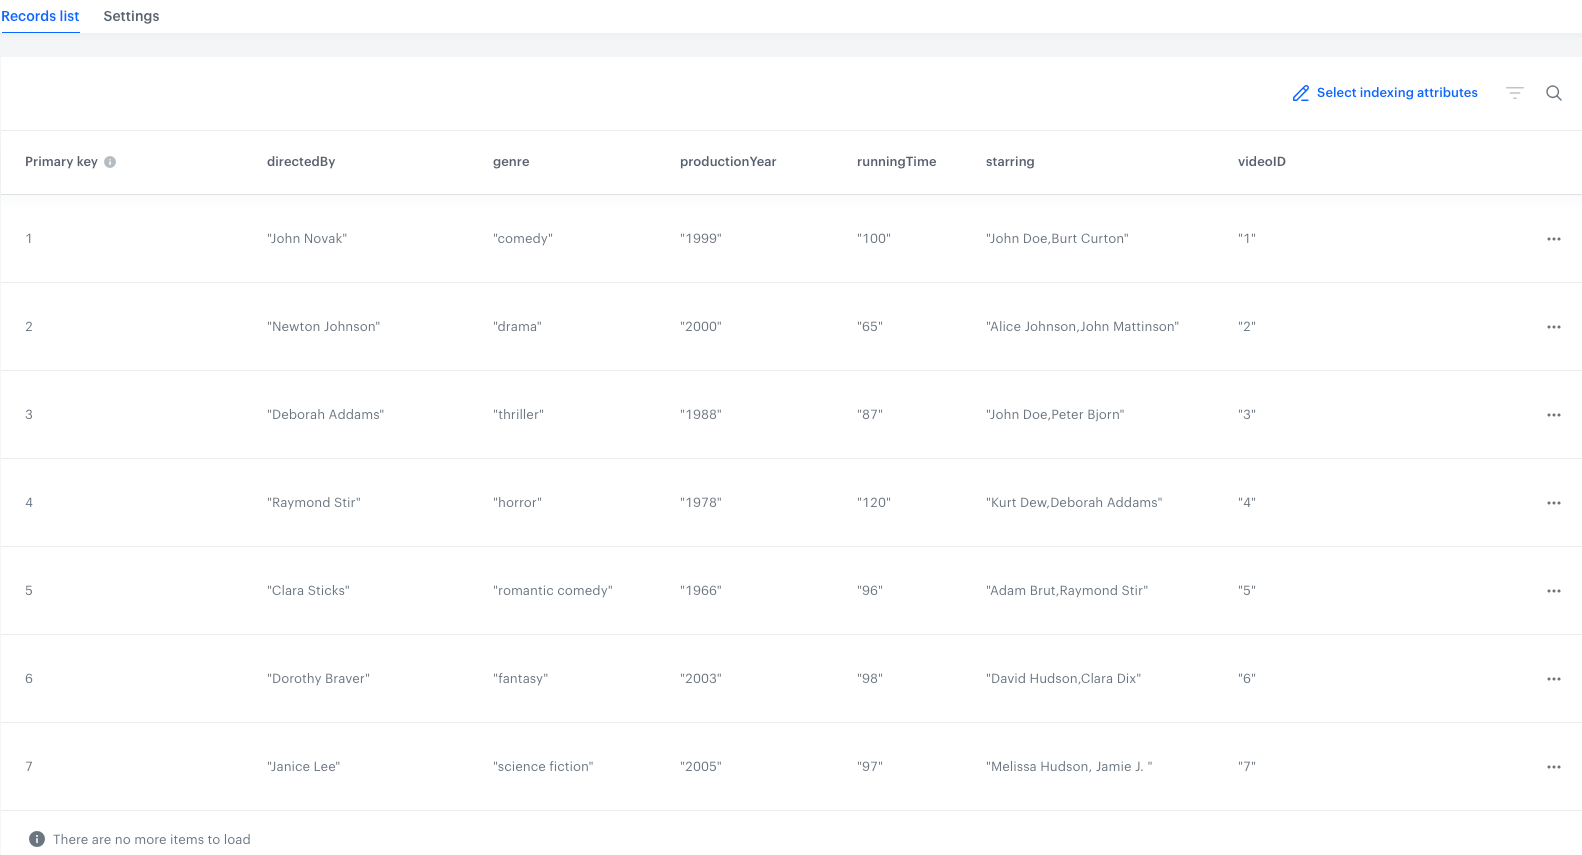Click the search magnifier icon

pyautogui.click(x=1553, y=93)
